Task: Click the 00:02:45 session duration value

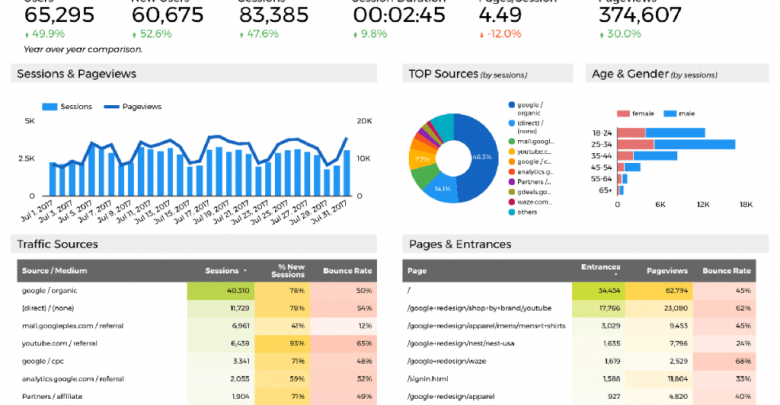Action: tap(399, 15)
